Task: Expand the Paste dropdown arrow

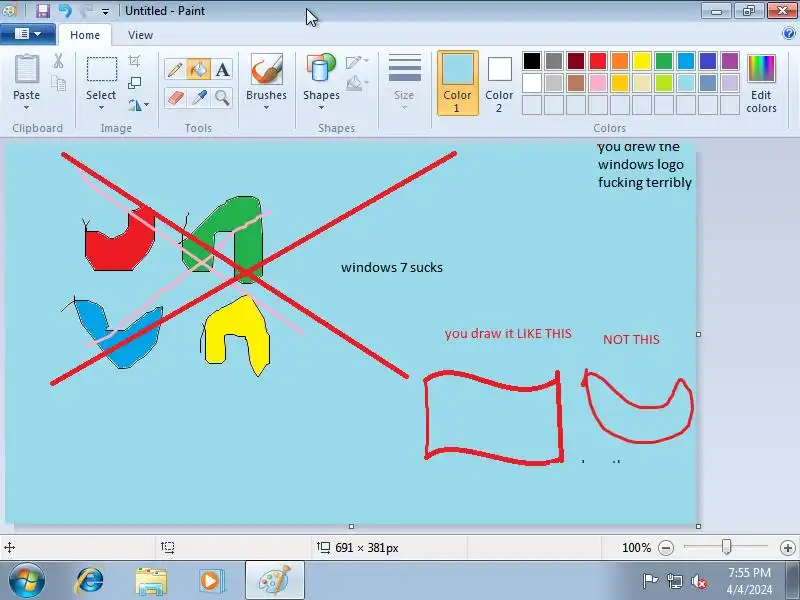Action: [26, 108]
